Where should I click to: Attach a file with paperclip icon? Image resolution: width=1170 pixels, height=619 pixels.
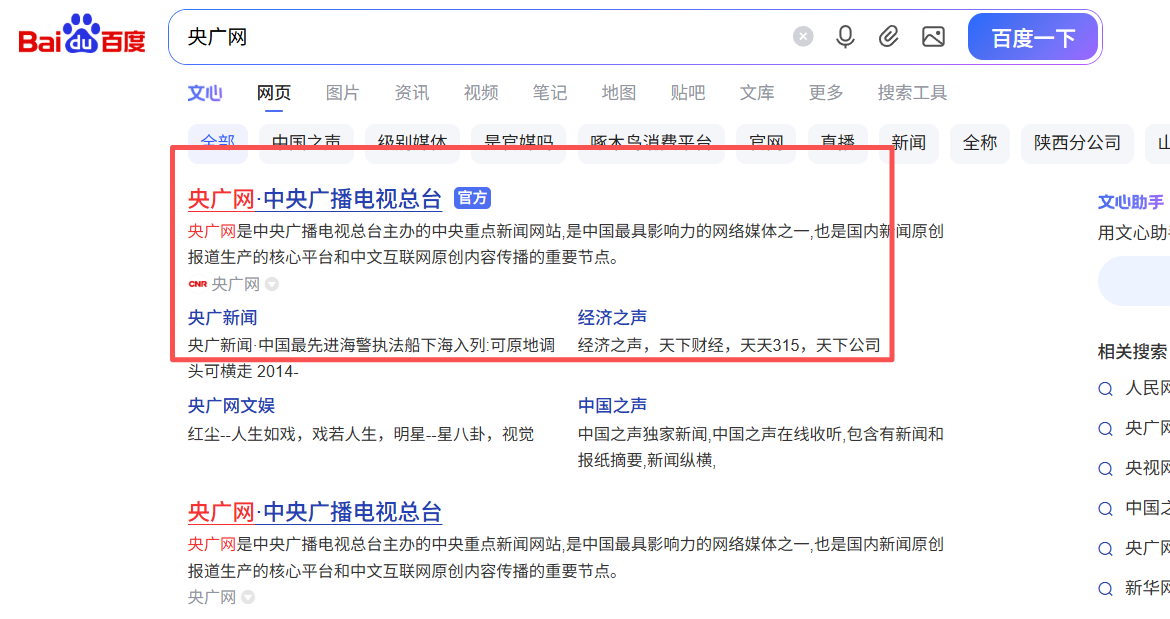889,37
